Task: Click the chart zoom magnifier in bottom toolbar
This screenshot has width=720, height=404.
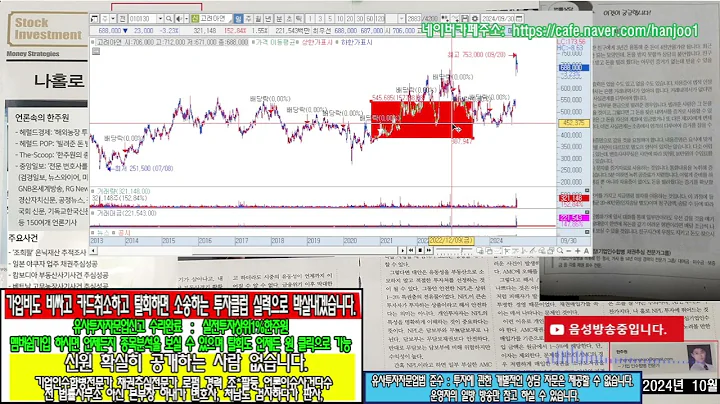Action: click(560, 251)
